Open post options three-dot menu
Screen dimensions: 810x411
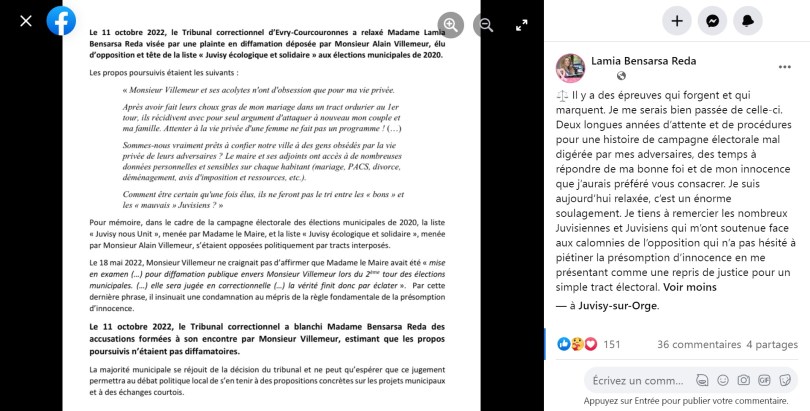[x=785, y=67]
